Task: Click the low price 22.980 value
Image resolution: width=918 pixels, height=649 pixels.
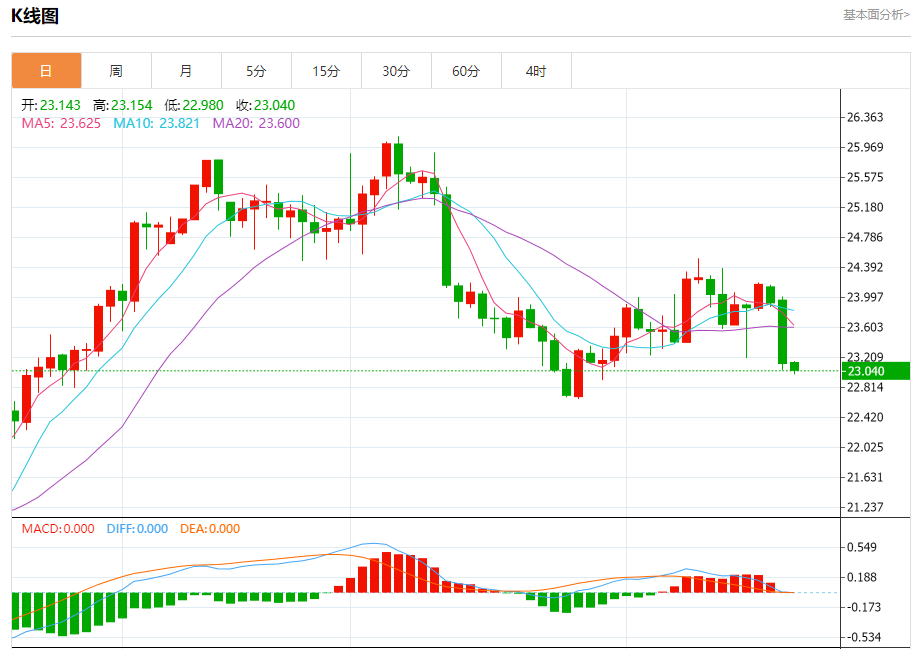Action: click(203, 105)
